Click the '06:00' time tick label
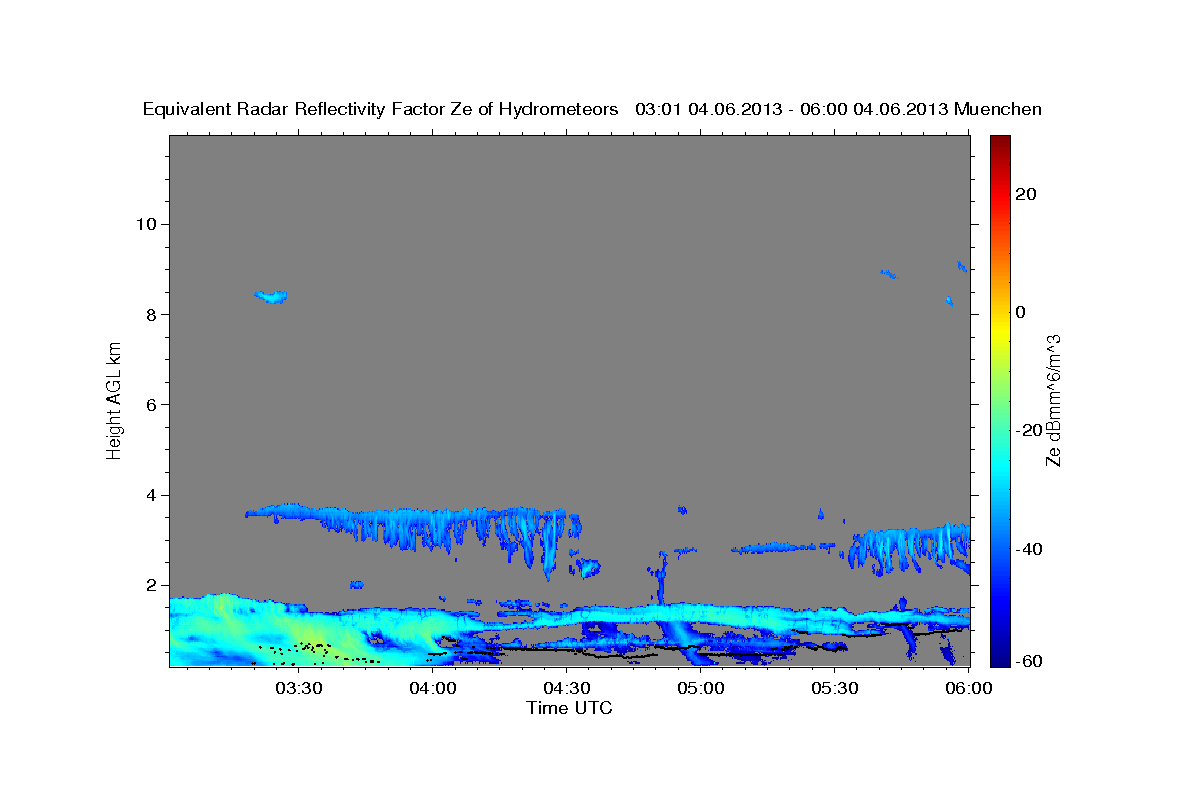 969,688
